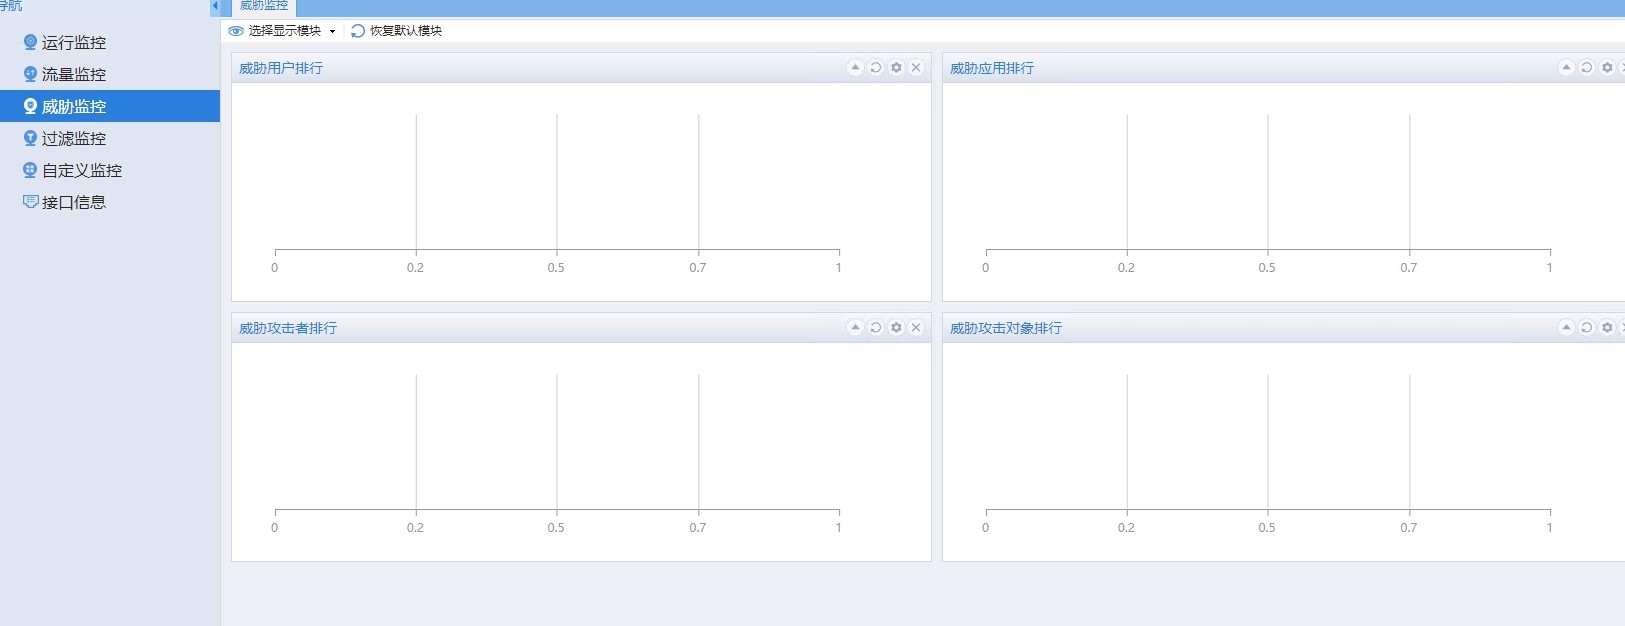Open 接口信息 in the sidebar
The width and height of the screenshot is (1625, 626).
(110, 202)
